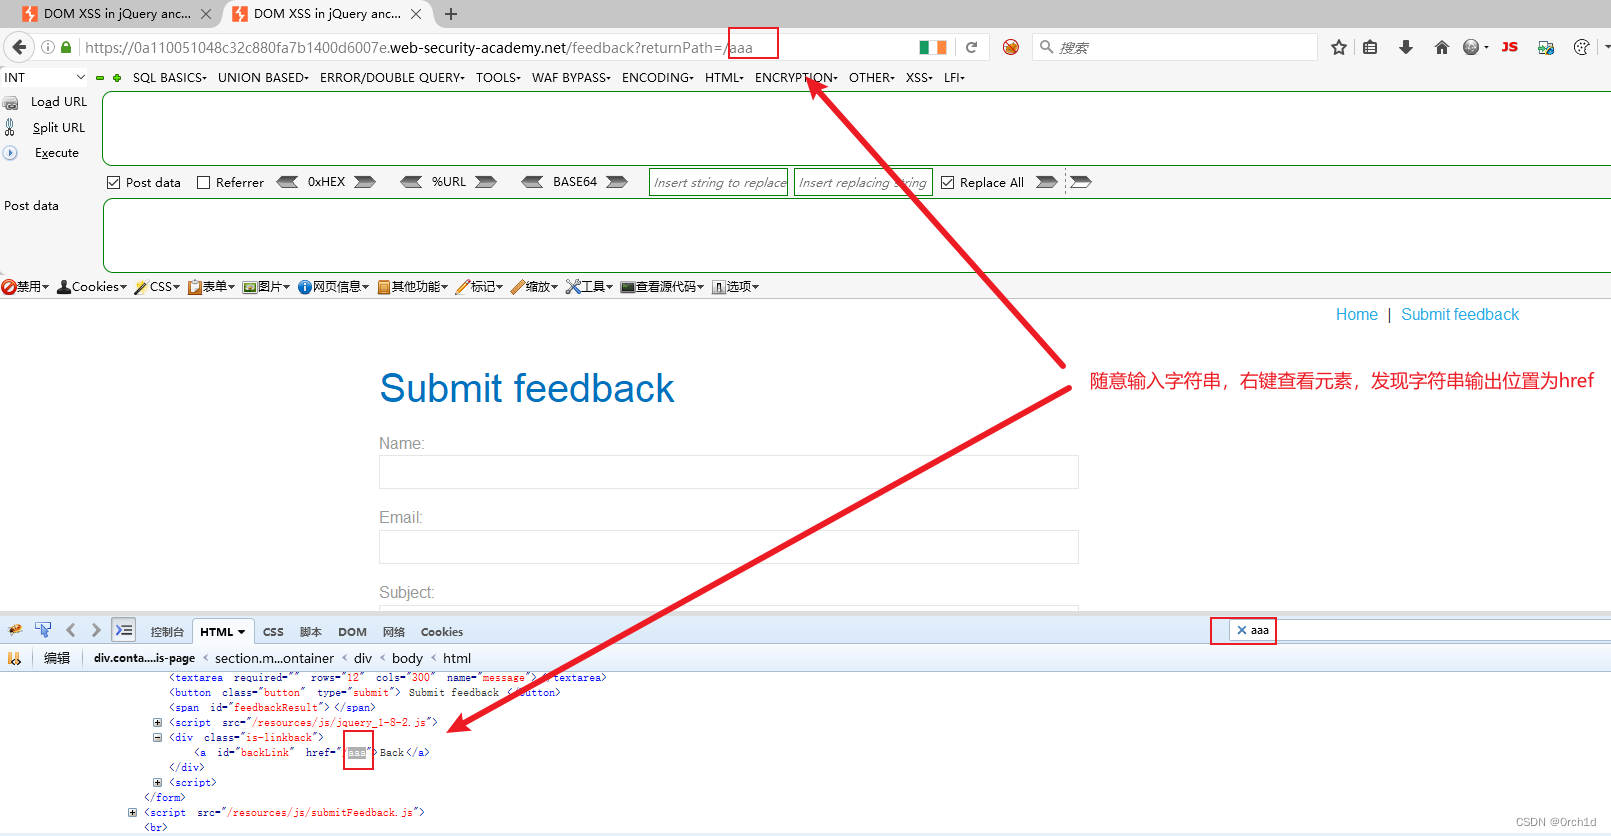
Task: Click the palette theme icon
Action: (1581, 47)
